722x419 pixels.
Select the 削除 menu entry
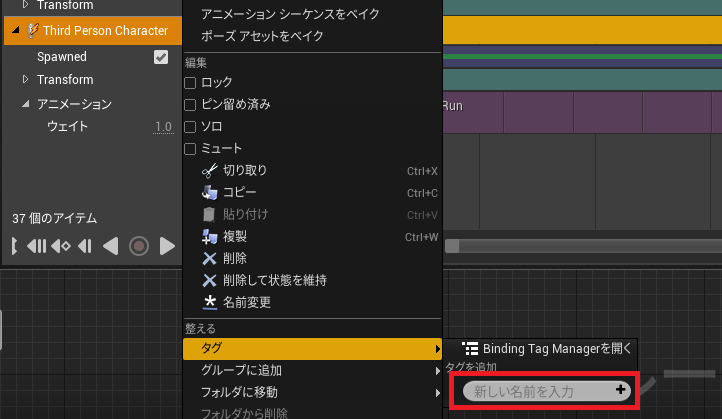[x=312, y=258]
